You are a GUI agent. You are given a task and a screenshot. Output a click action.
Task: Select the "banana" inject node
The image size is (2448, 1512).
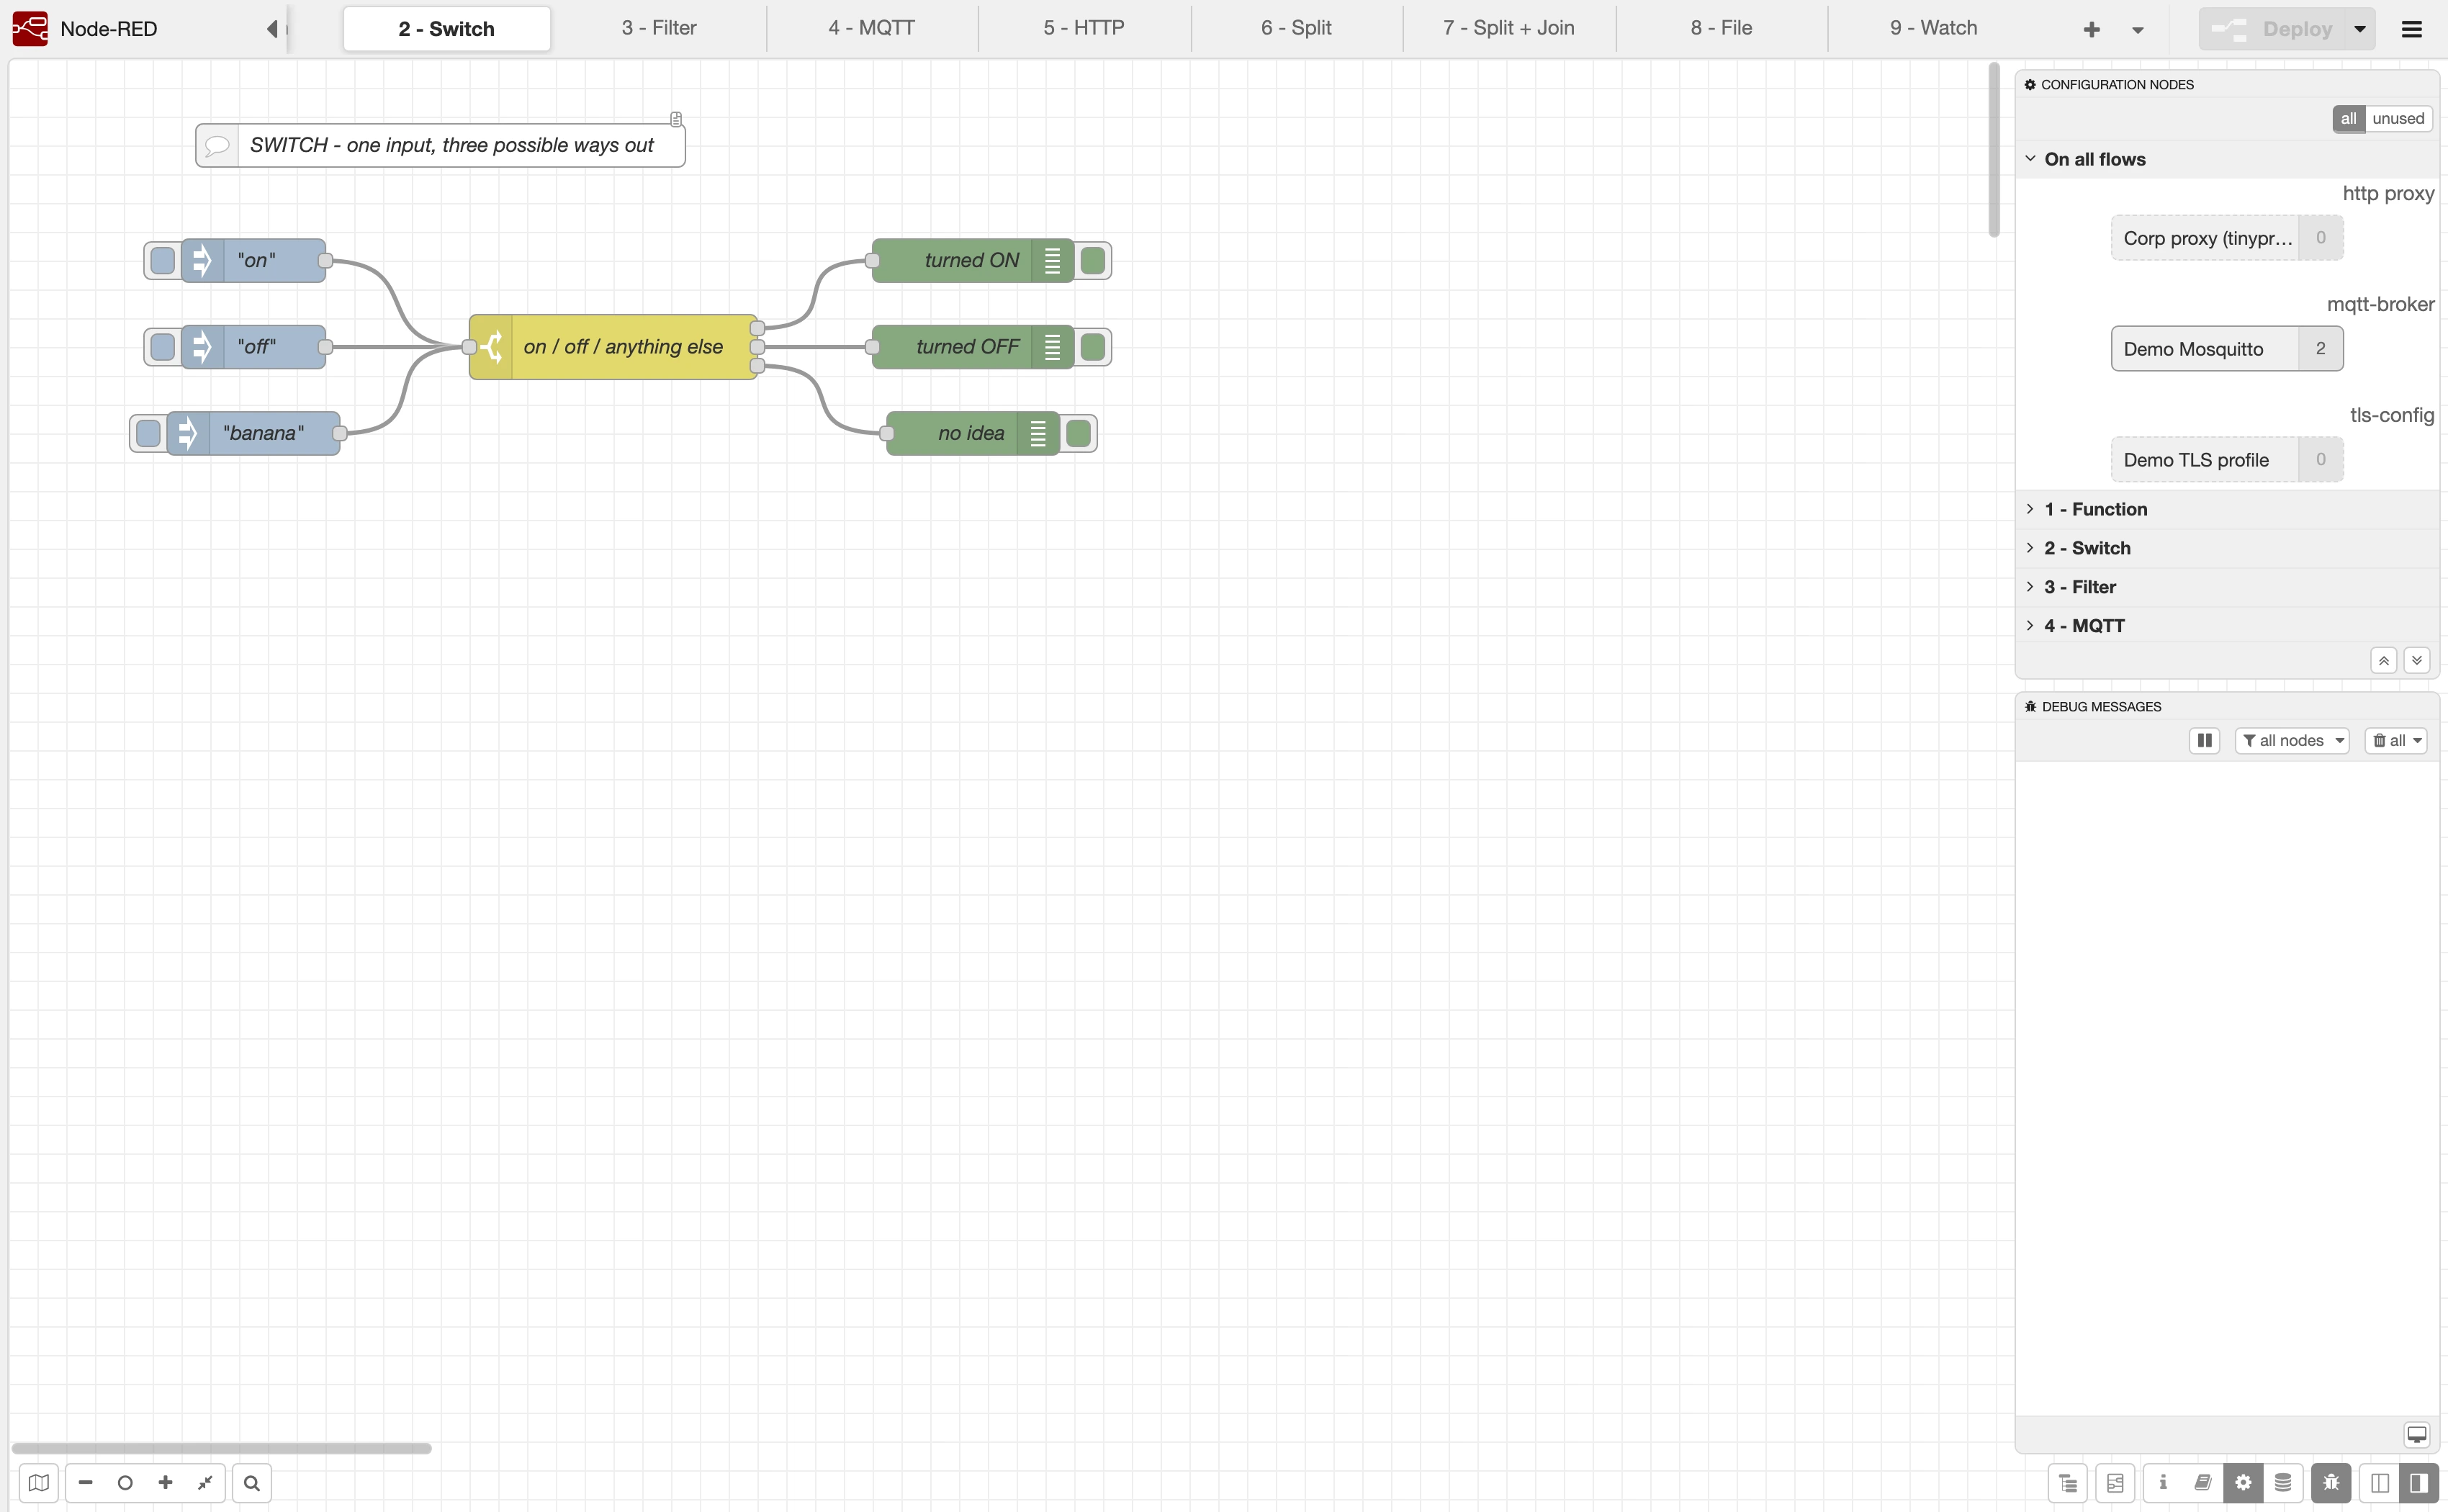pos(254,434)
